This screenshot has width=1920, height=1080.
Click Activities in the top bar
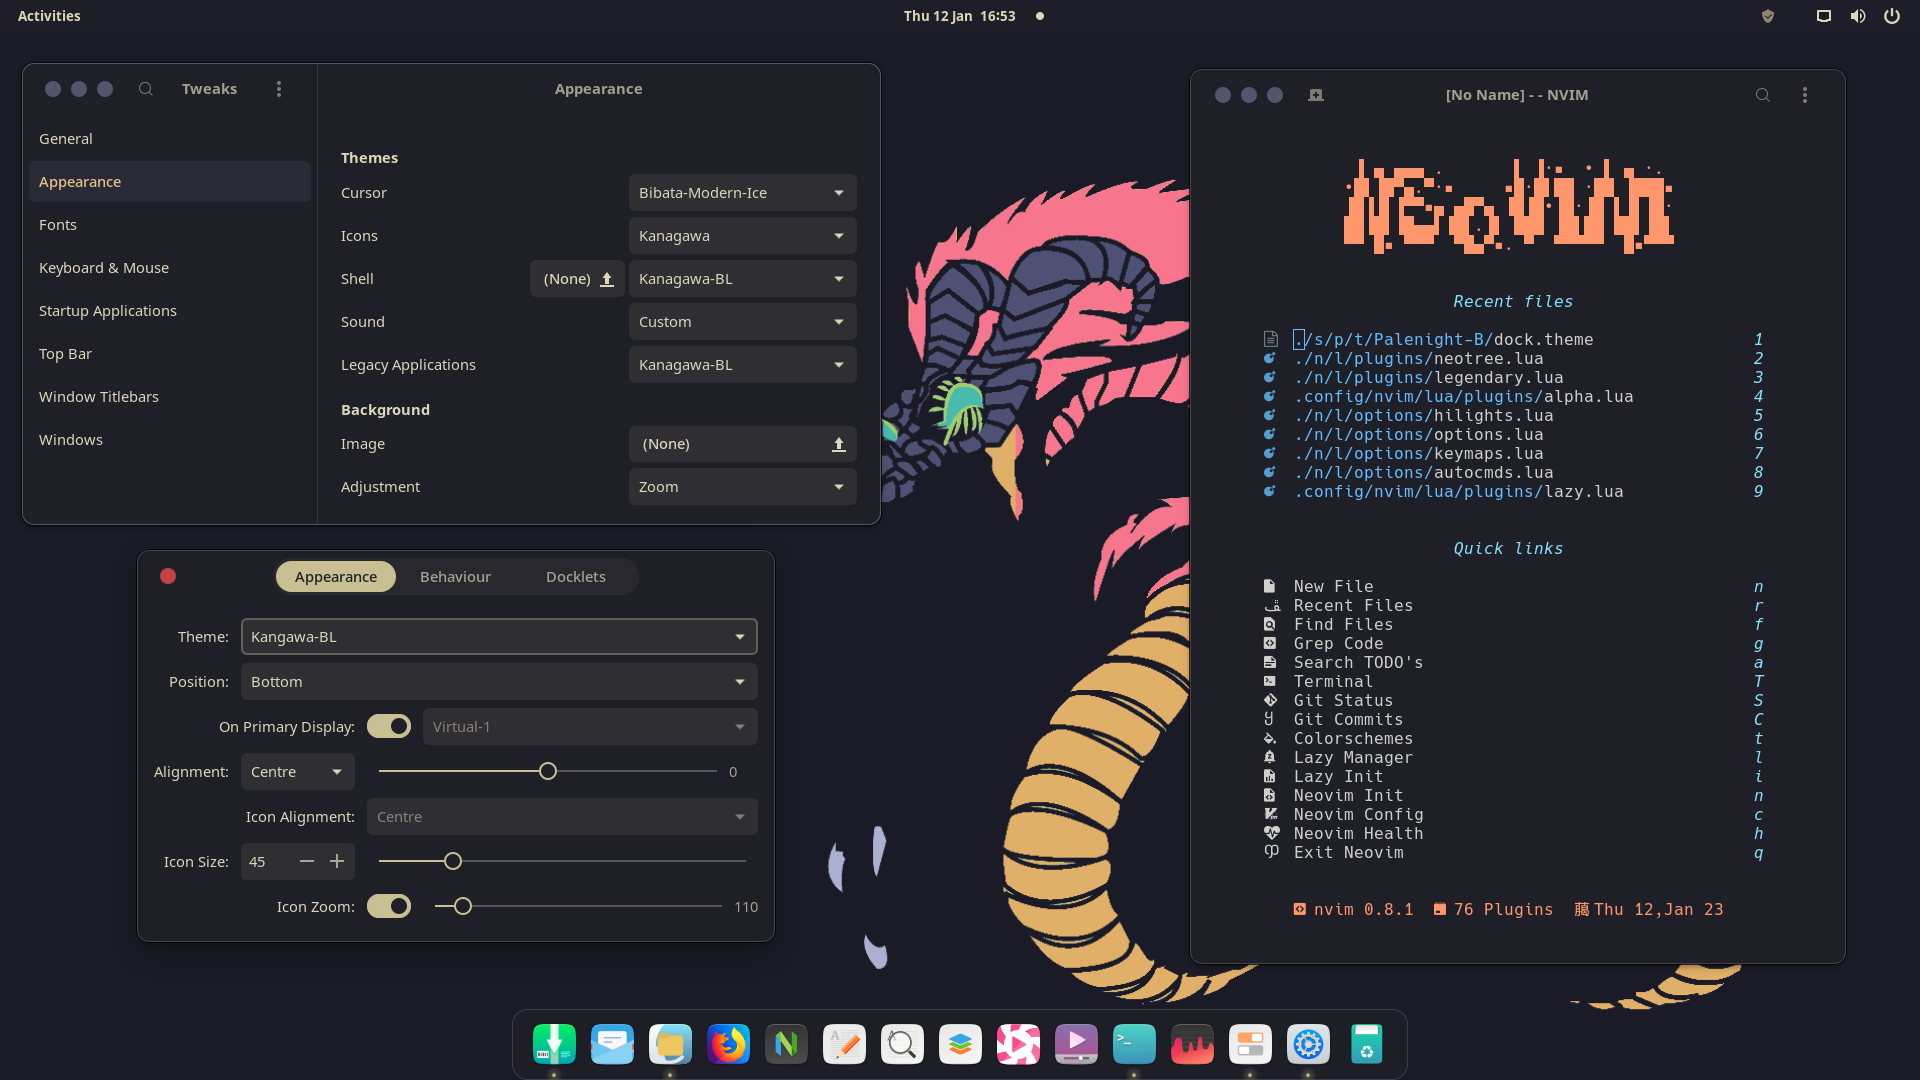[49, 16]
